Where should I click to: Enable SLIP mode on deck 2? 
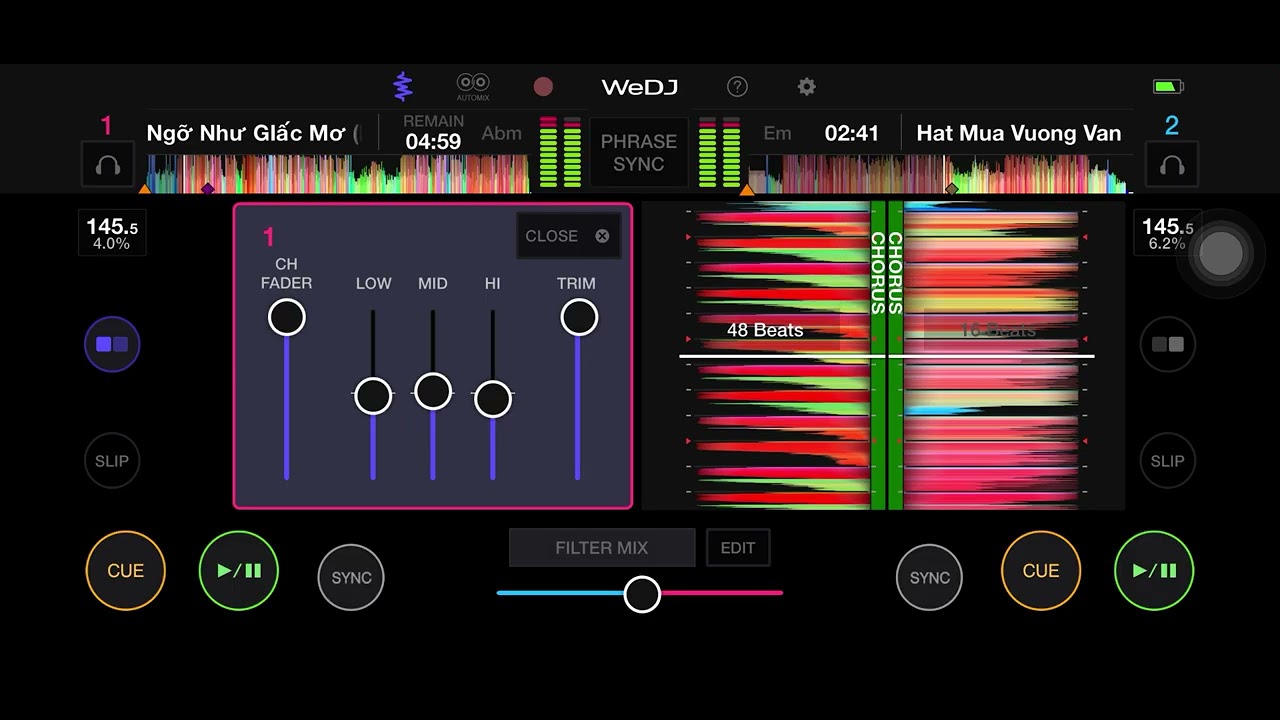point(1167,461)
